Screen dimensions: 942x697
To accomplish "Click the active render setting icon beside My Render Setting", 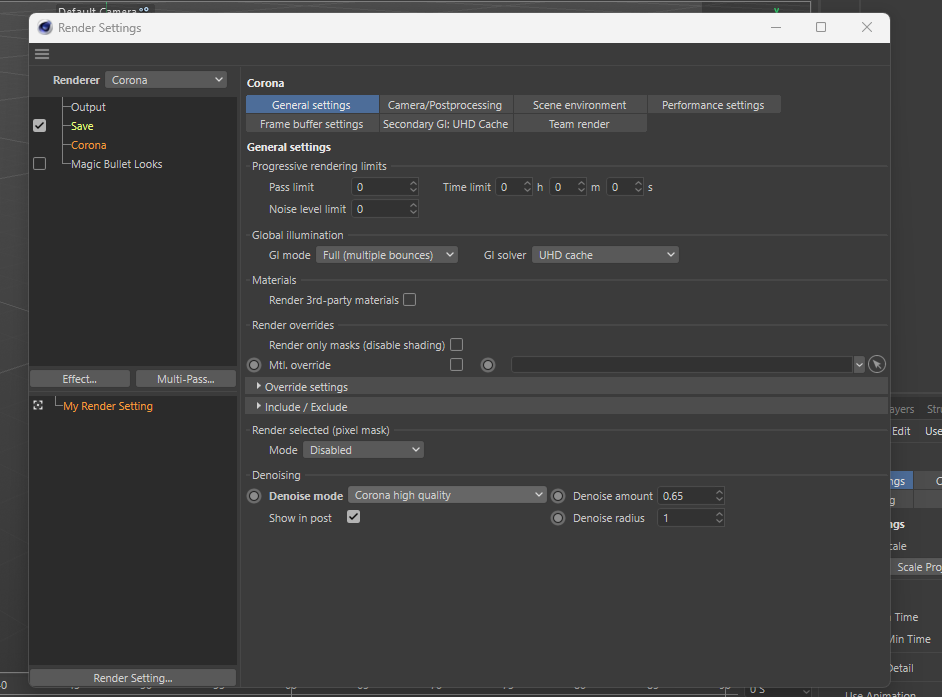I will [38, 406].
